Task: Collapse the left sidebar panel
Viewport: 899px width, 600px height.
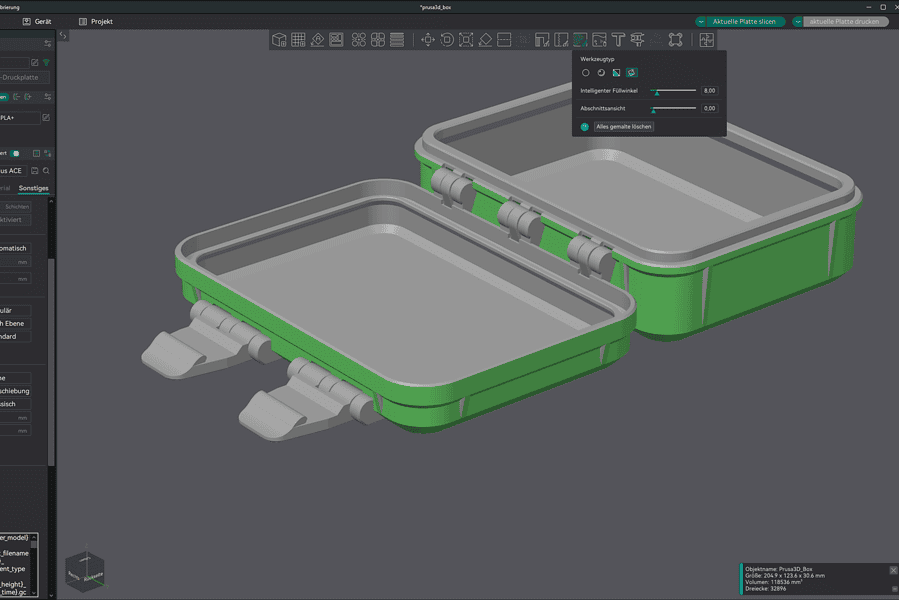Action: pyautogui.click(x=63, y=35)
